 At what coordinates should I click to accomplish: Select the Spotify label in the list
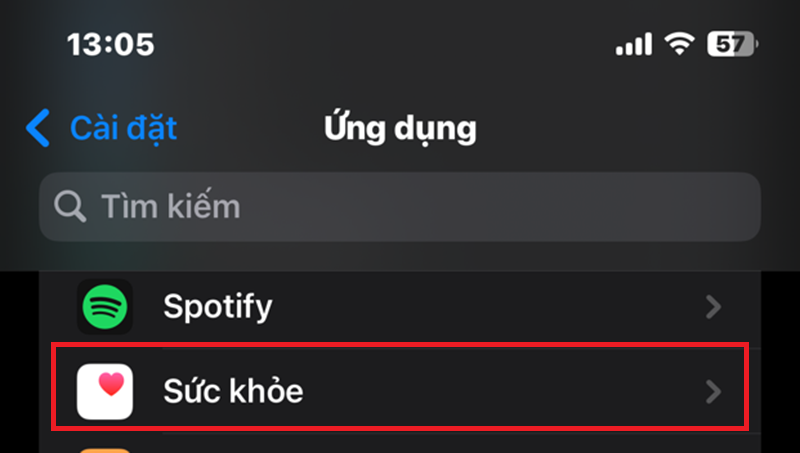217,306
